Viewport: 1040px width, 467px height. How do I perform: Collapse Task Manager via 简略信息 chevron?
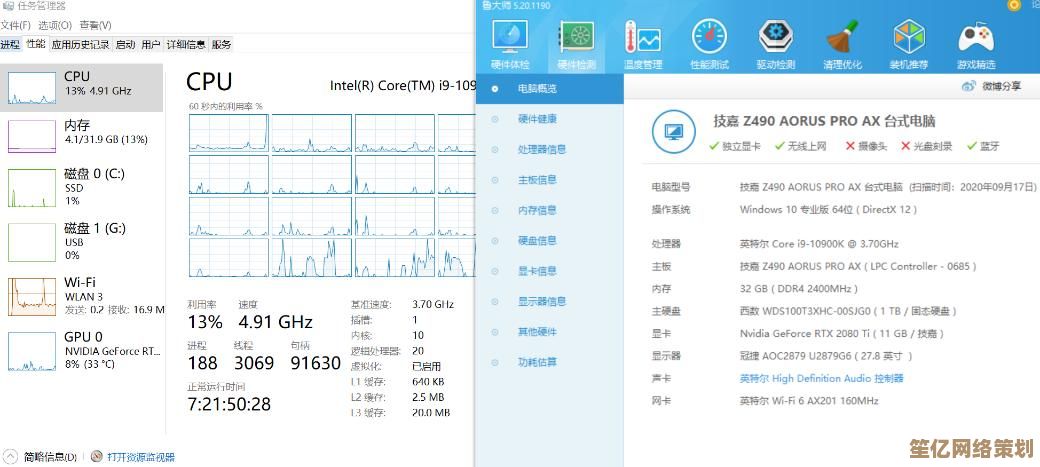tap(12, 457)
